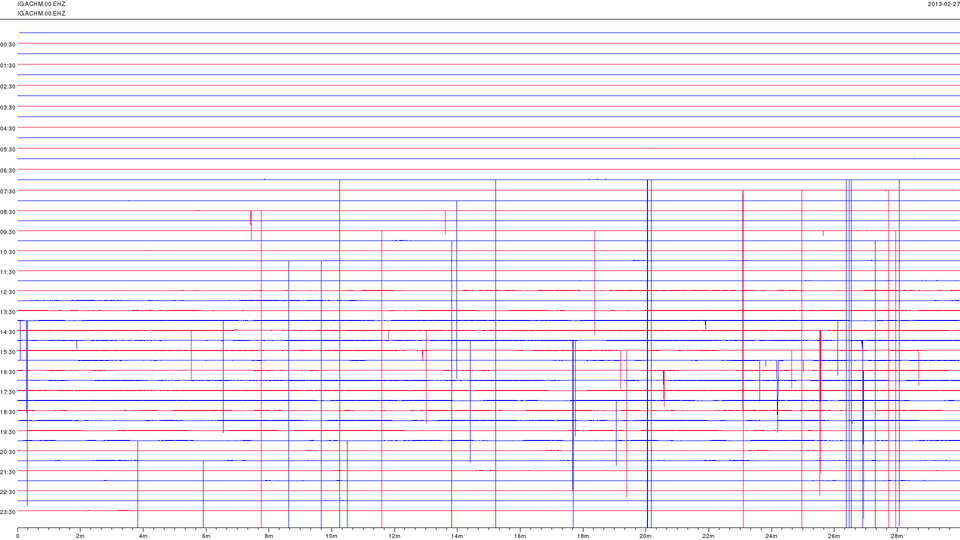960x540 pixels.
Task: Select the 22:30 time row label
Action: [x=8, y=492]
